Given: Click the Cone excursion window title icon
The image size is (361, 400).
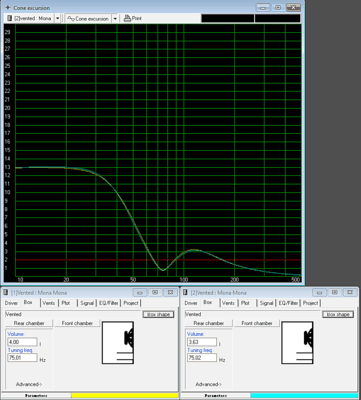Looking at the screenshot, I should pos(8,7).
